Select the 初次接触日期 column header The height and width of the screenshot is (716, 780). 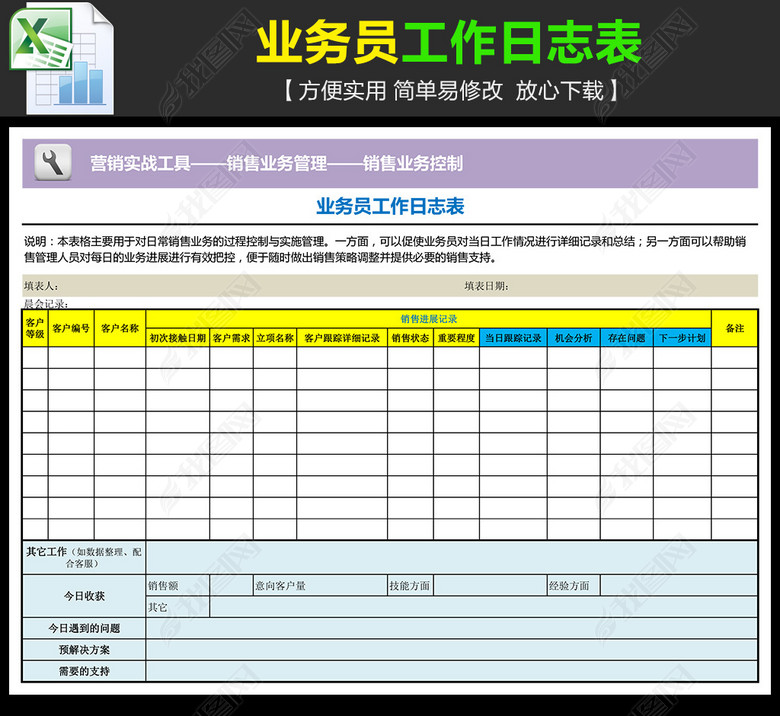point(178,338)
